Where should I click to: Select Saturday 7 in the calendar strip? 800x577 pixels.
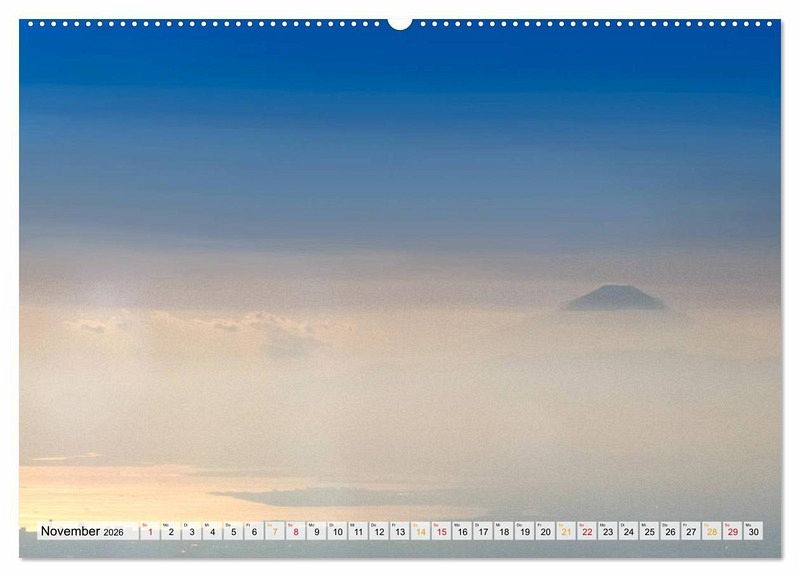coord(275,531)
